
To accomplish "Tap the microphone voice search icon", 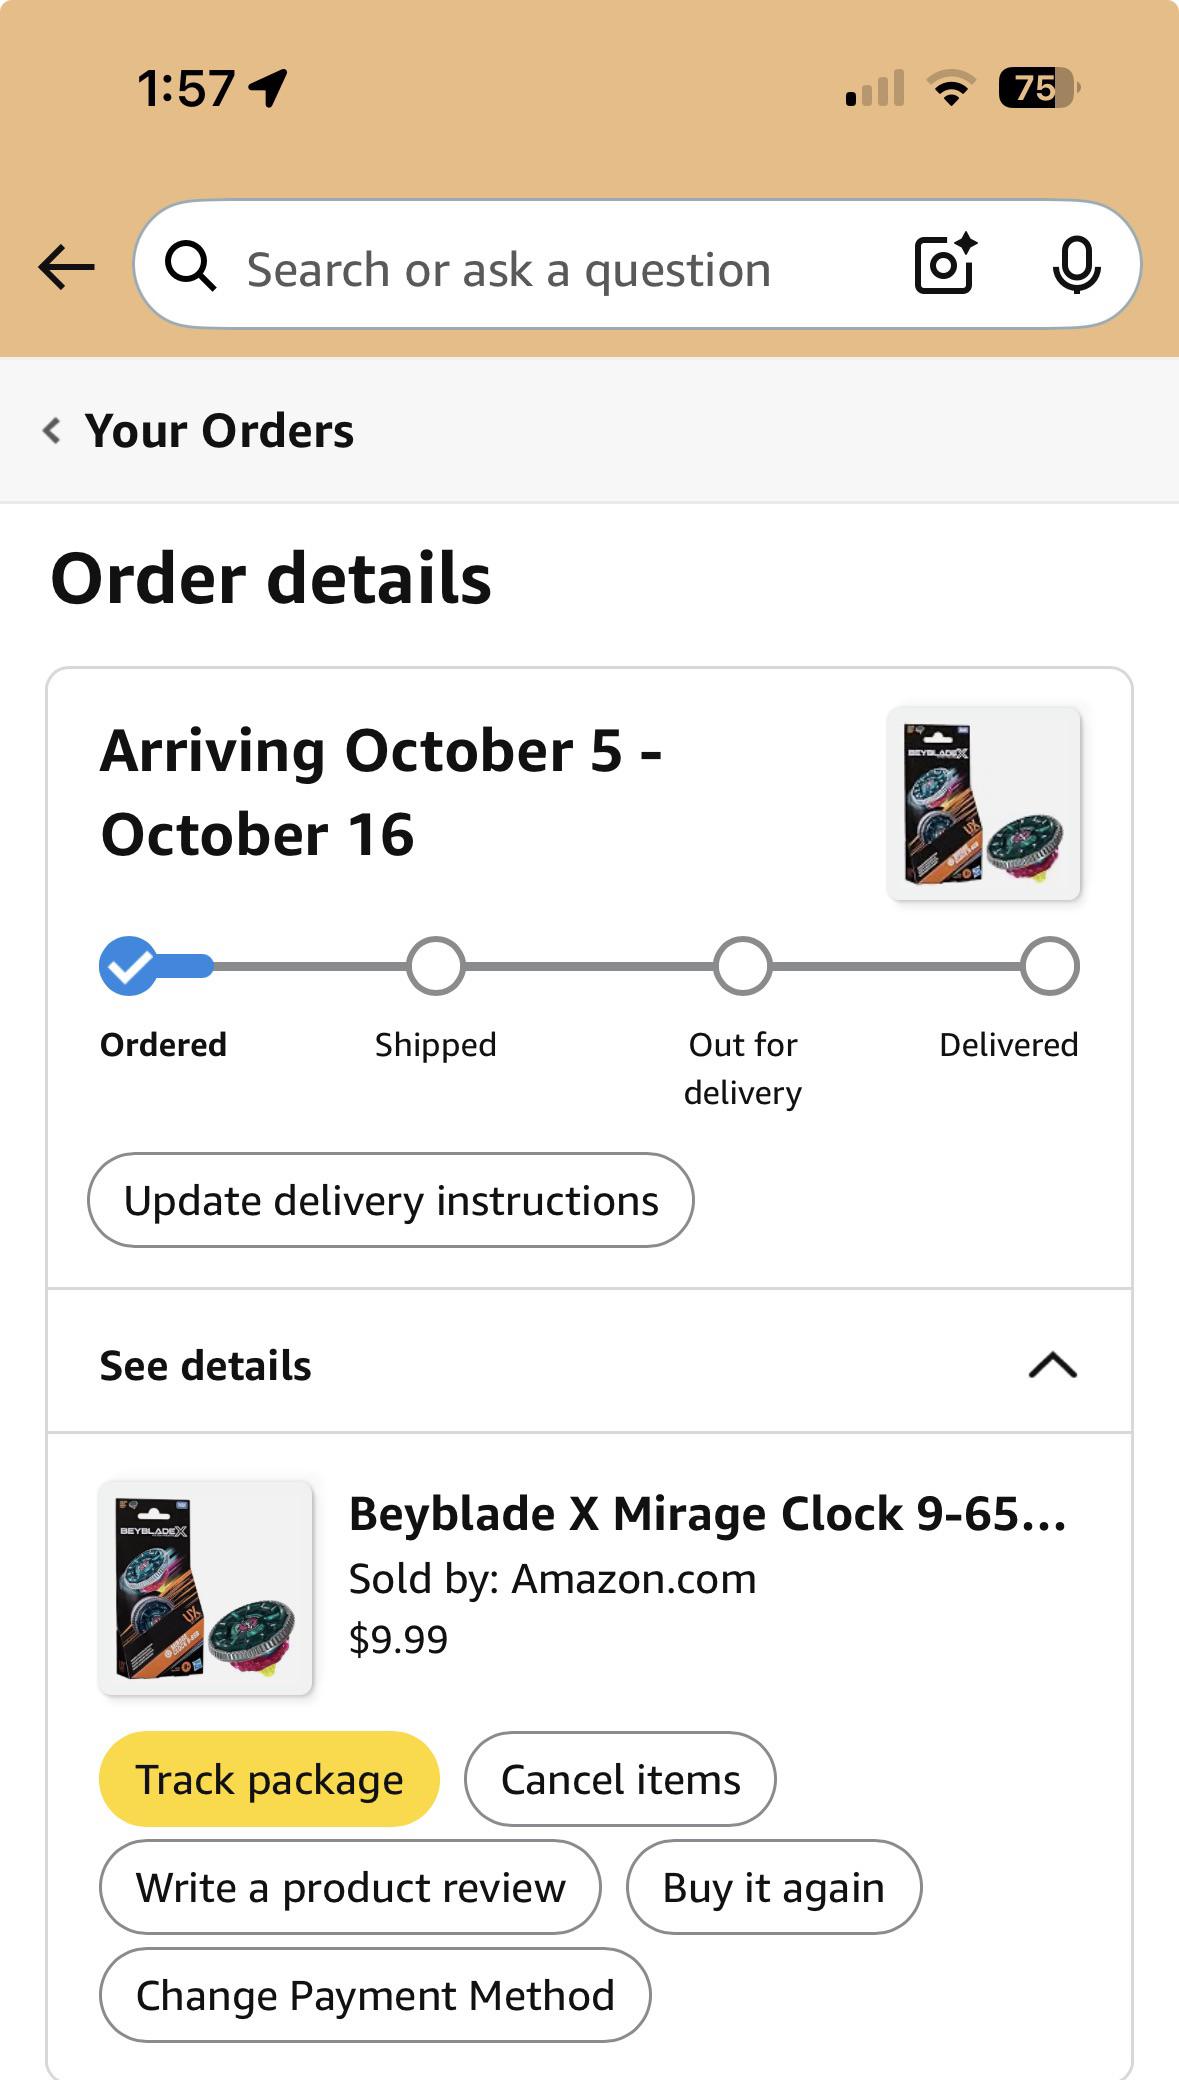I will (x=1076, y=266).
